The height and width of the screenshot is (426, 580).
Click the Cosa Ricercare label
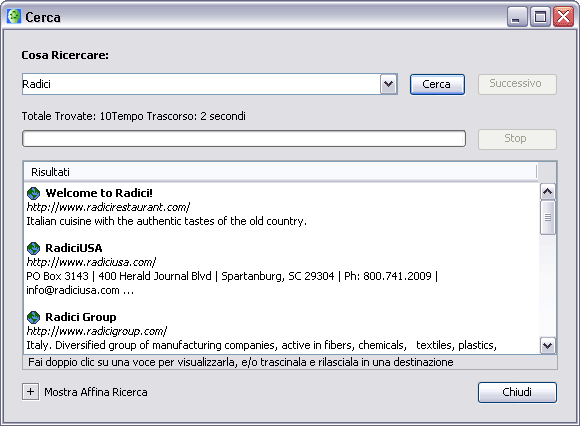pyautogui.click(x=65, y=55)
